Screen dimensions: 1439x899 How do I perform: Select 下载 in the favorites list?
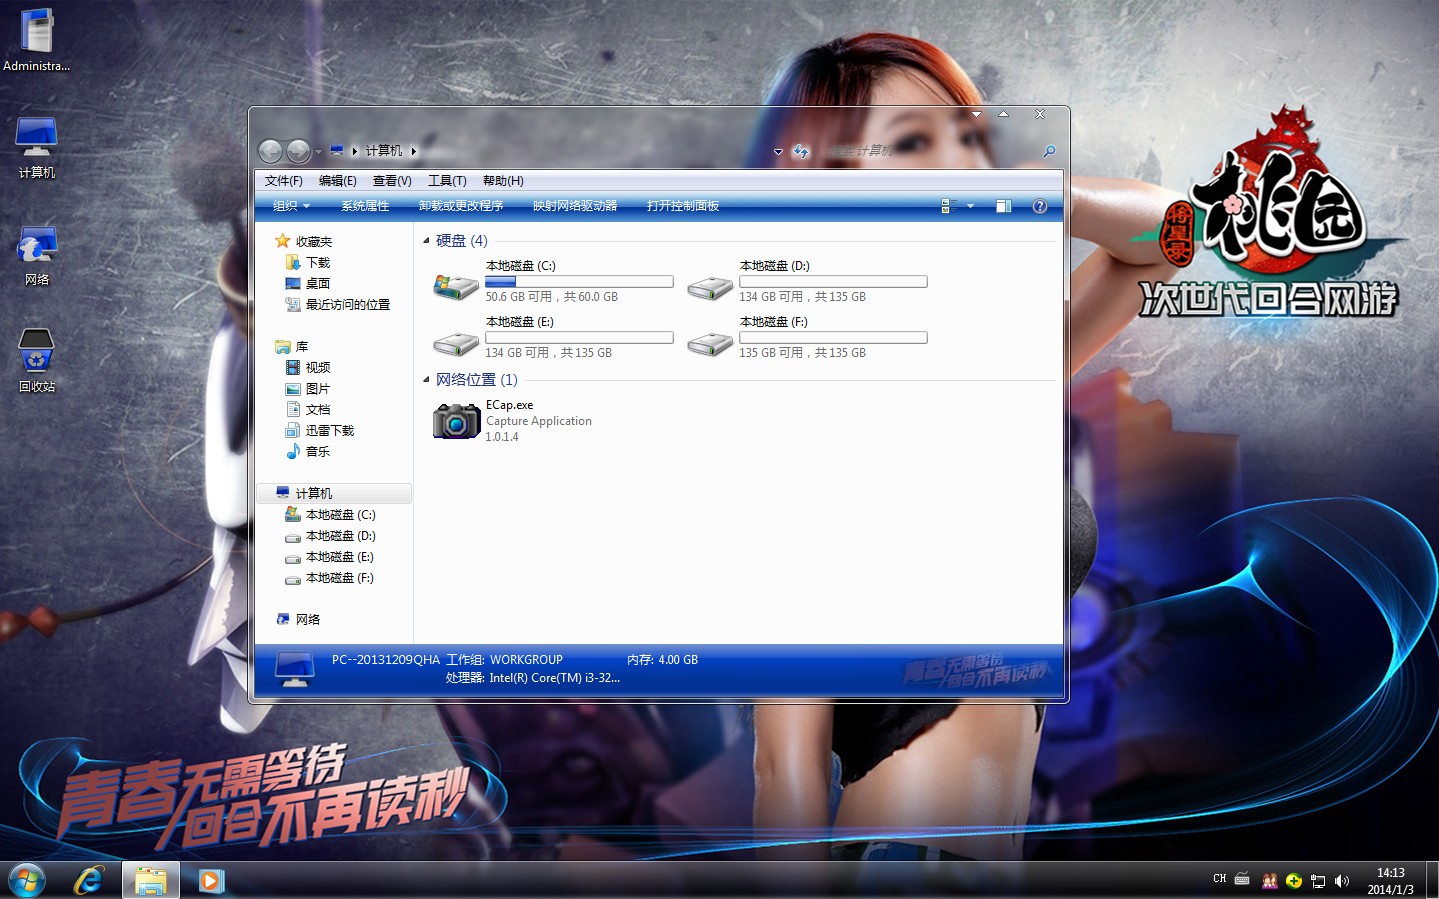(x=307, y=262)
